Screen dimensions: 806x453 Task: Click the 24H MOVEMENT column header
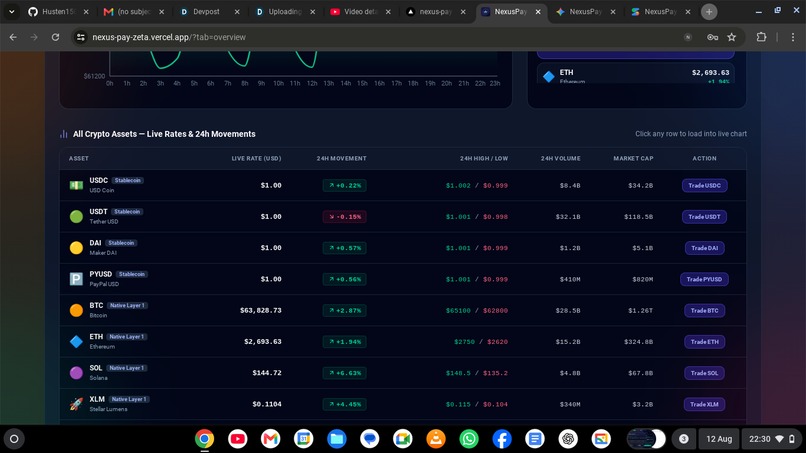[x=341, y=158]
